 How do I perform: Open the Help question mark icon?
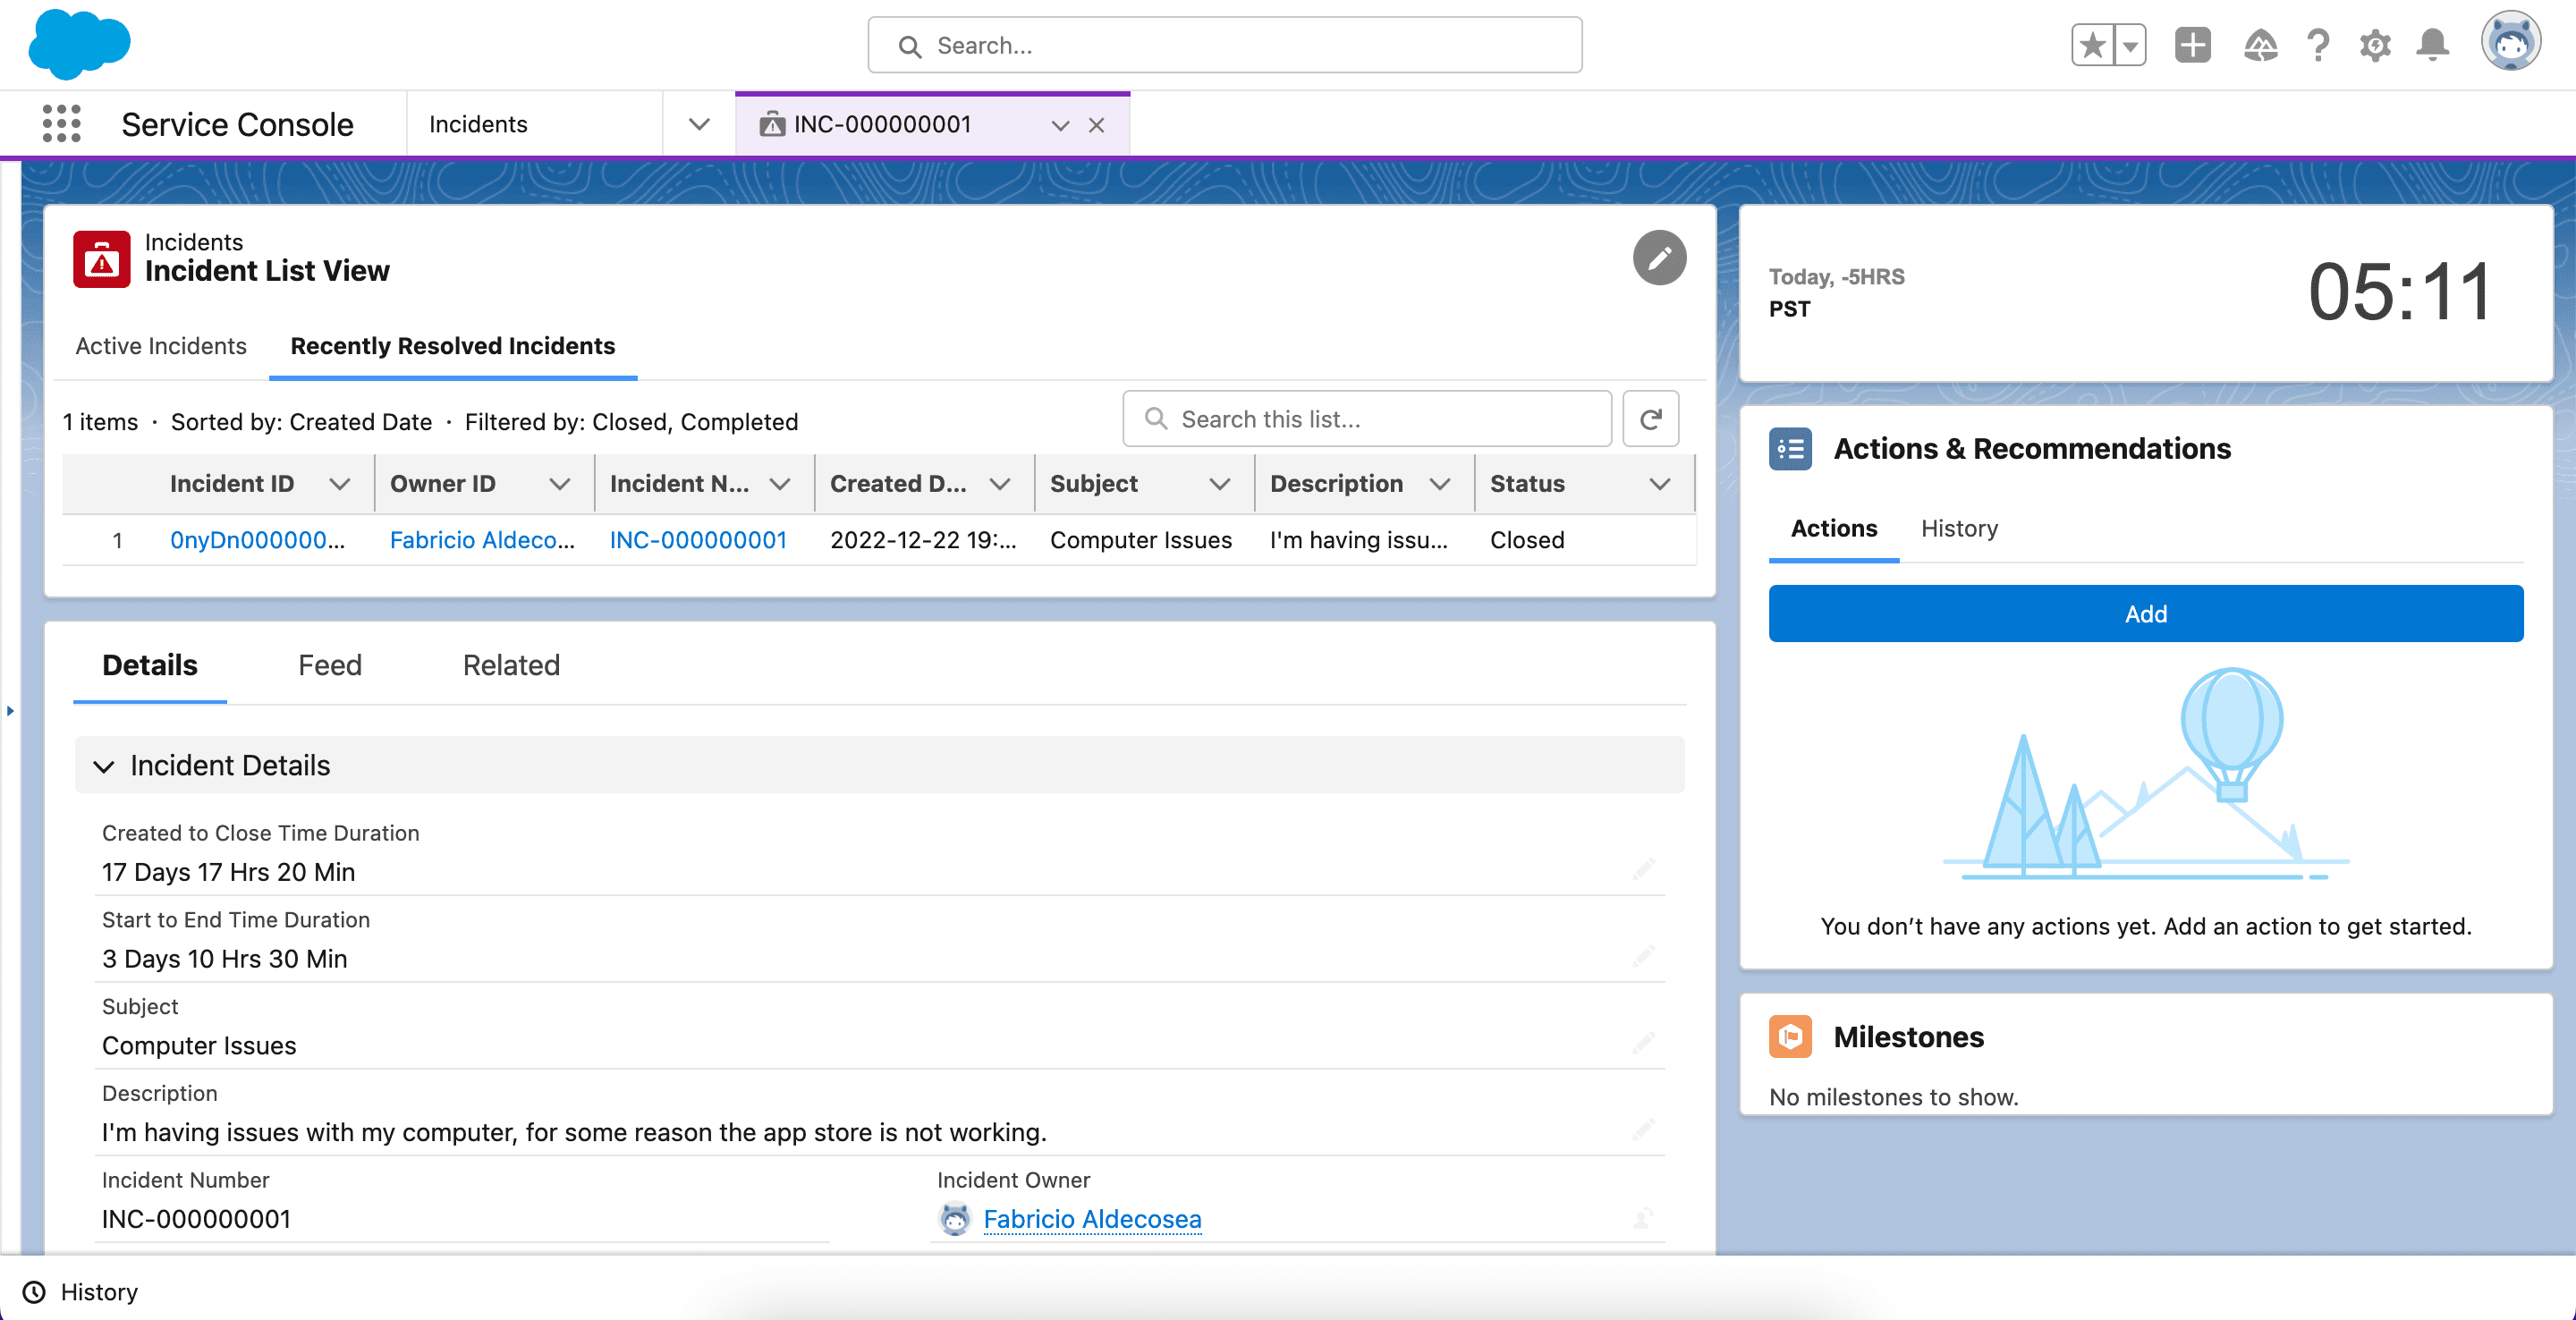(x=2318, y=45)
